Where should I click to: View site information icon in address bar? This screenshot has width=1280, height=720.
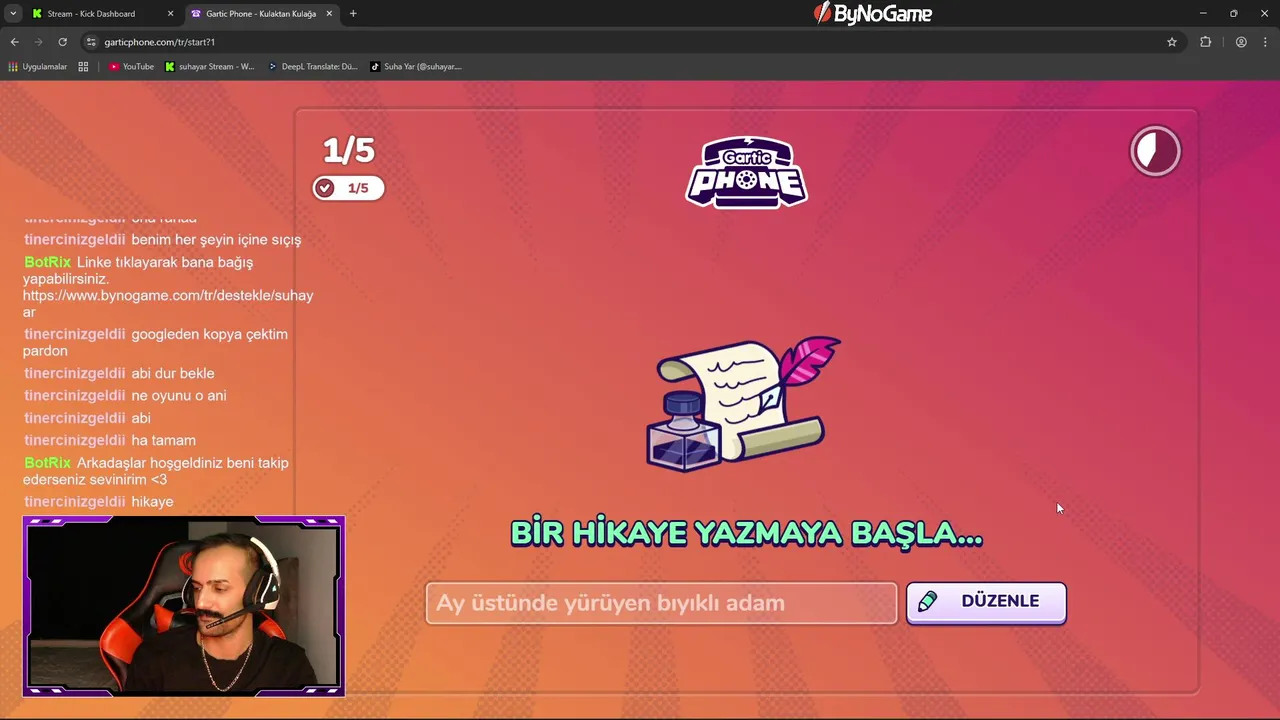92,42
